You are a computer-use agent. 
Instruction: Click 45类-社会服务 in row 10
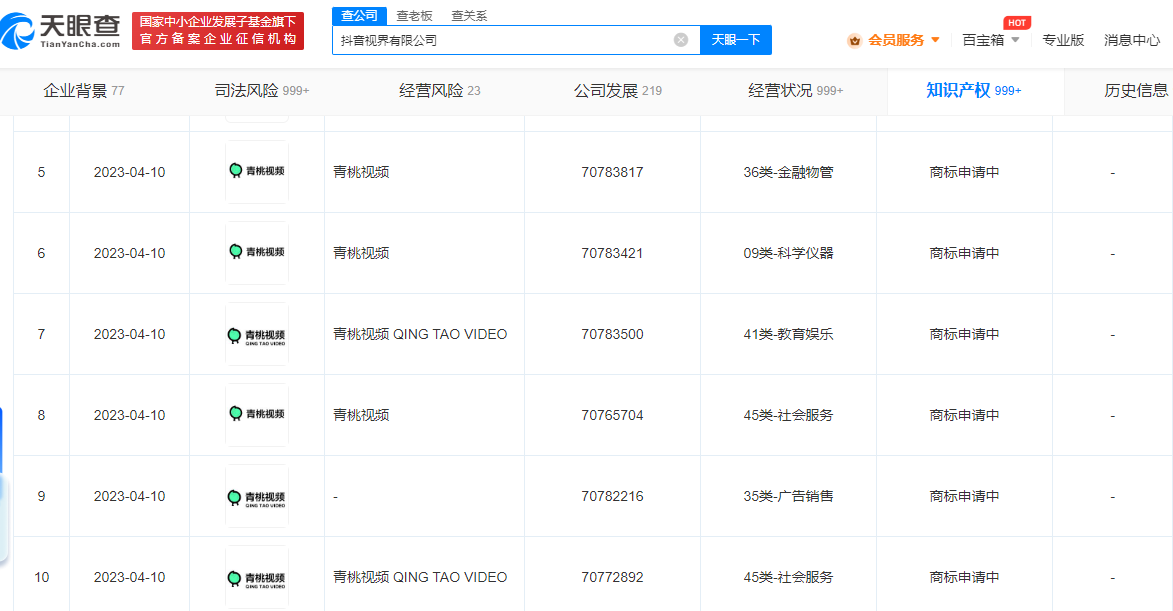click(788, 577)
